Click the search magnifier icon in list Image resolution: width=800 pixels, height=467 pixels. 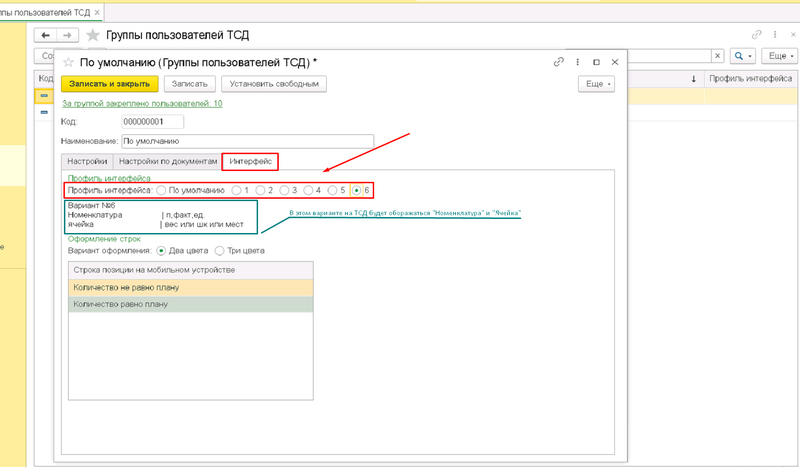741,56
